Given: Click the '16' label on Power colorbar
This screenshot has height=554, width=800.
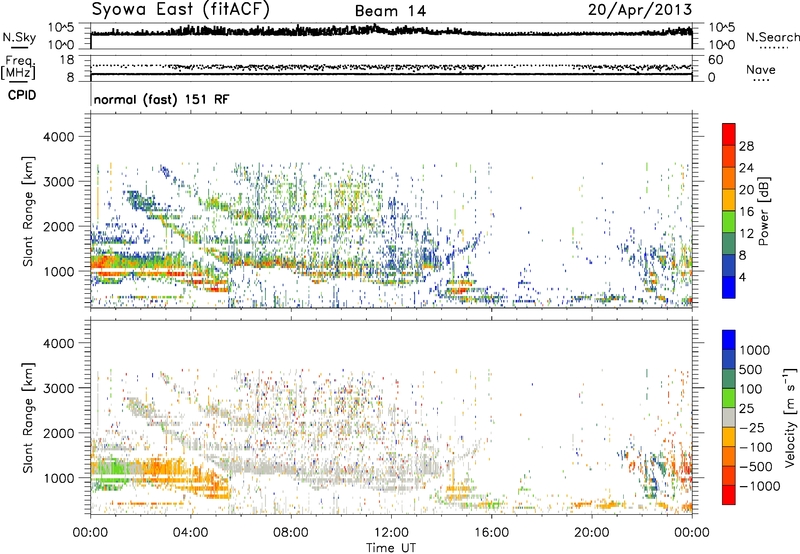Looking at the screenshot, I should click(746, 212).
